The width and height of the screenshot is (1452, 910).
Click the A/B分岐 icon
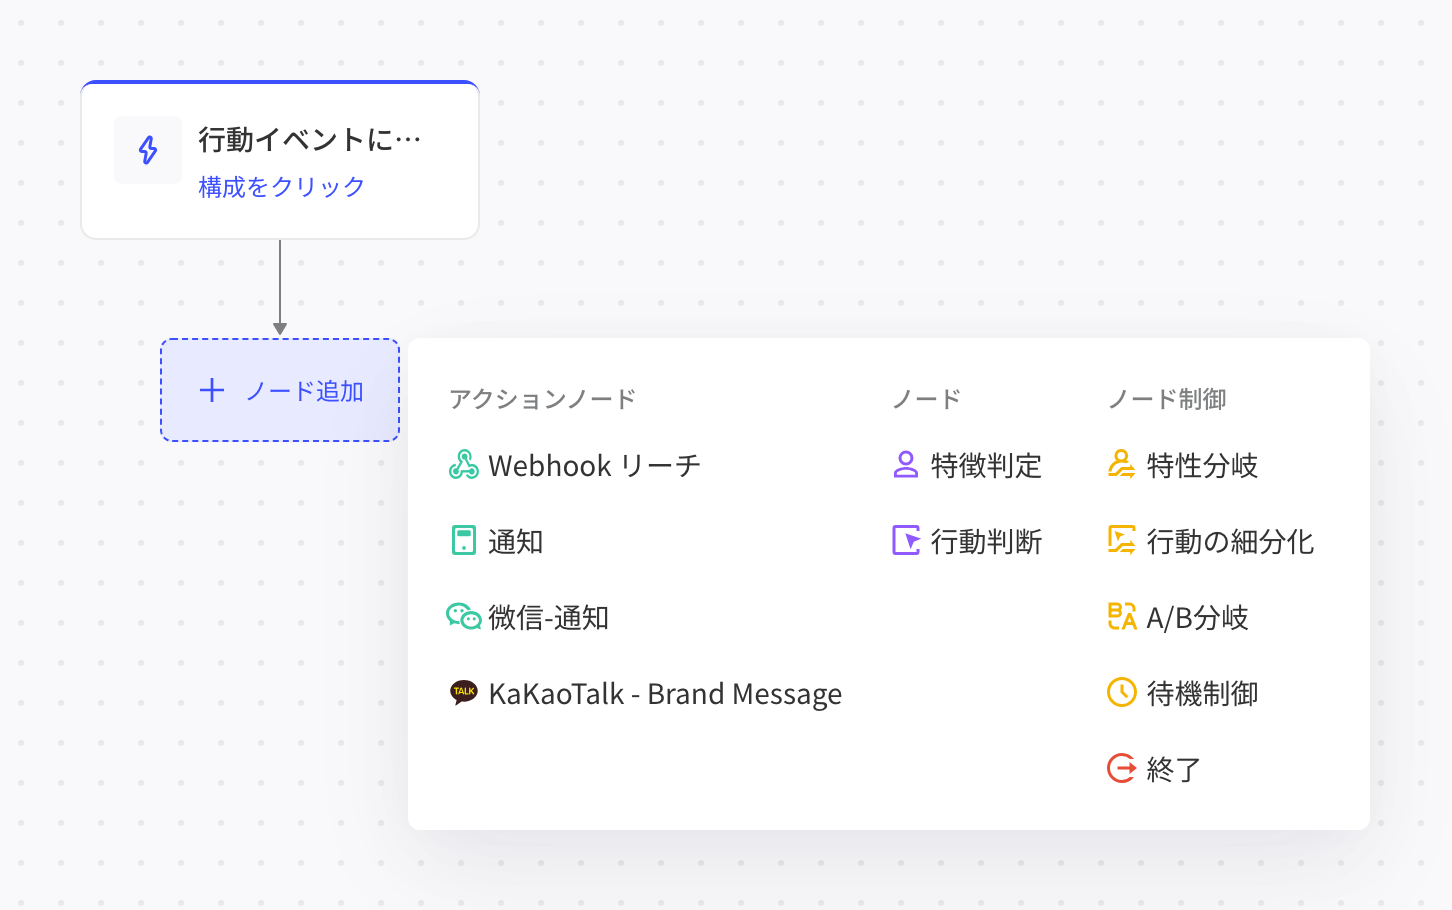point(1122,617)
